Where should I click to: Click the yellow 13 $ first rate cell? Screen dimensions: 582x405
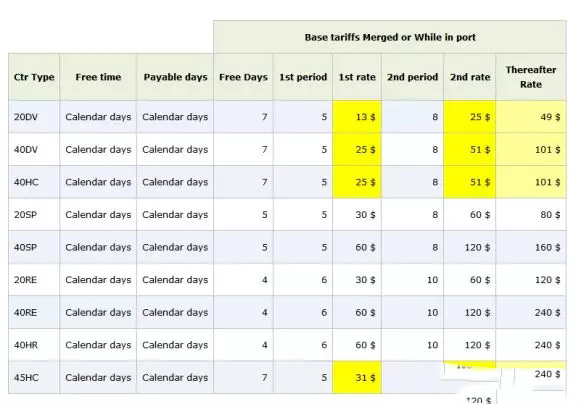tap(357, 117)
